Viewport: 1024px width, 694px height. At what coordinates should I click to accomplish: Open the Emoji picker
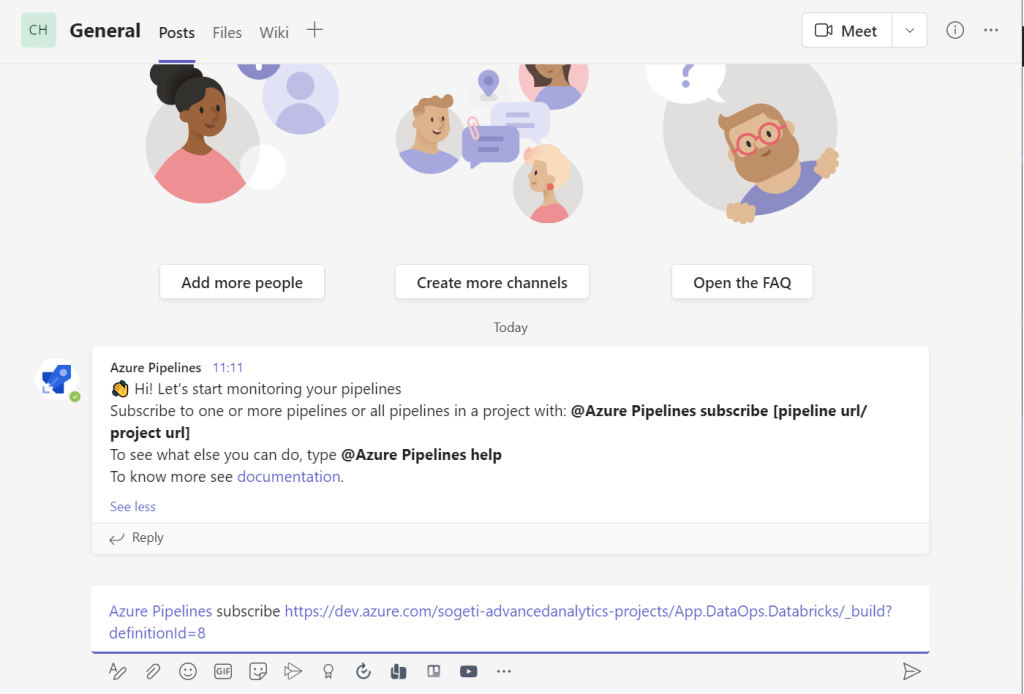point(188,671)
